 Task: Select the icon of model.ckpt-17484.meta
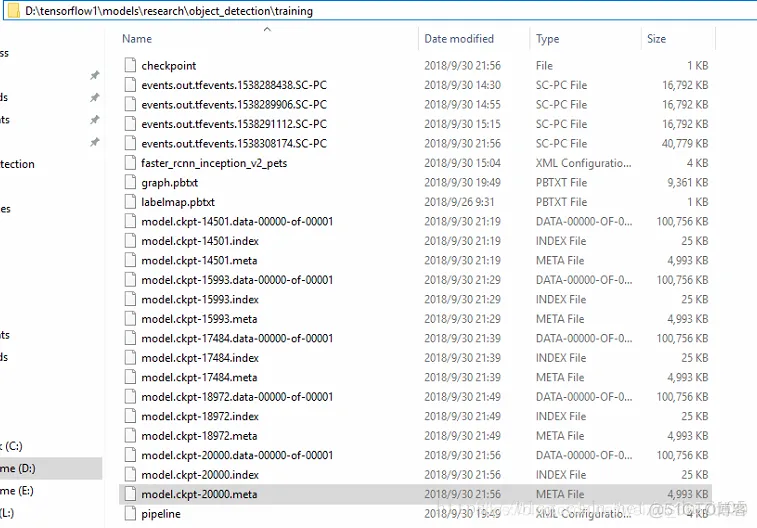130,377
